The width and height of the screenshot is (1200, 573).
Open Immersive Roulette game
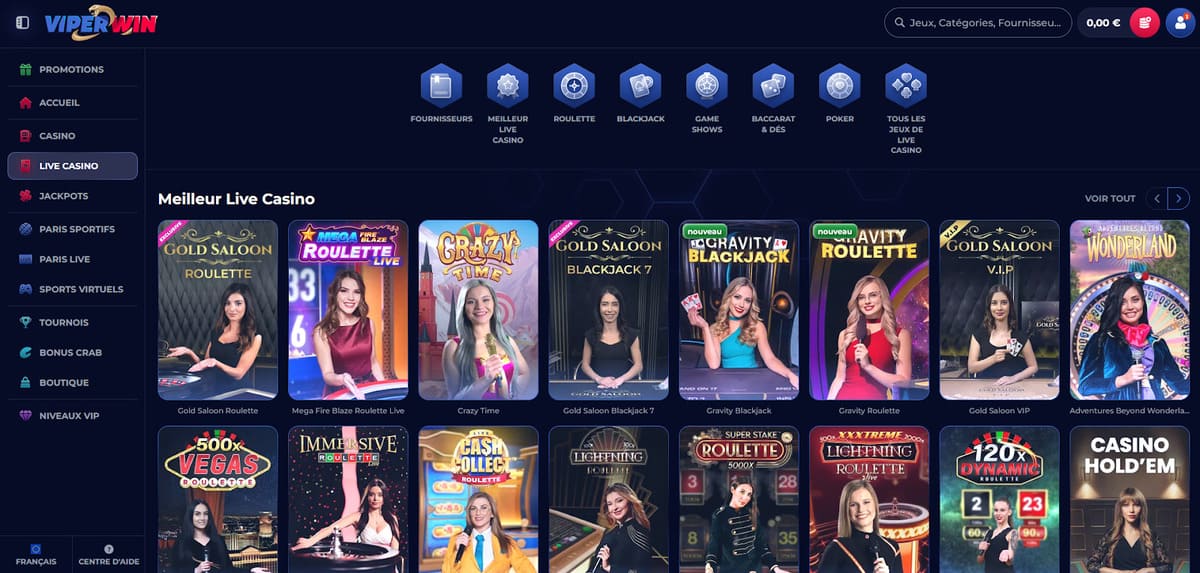348,499
